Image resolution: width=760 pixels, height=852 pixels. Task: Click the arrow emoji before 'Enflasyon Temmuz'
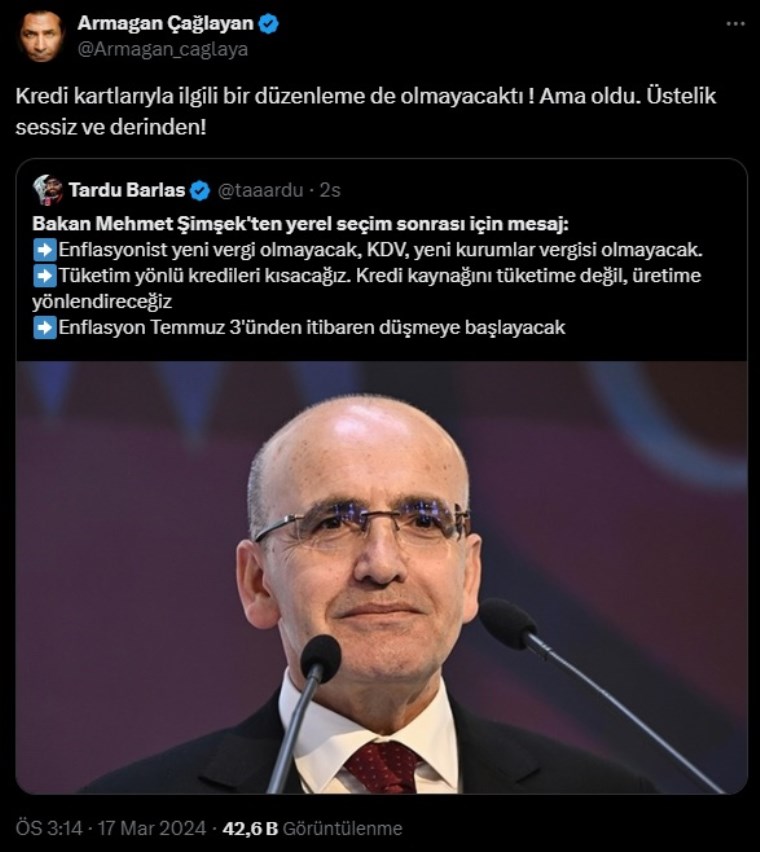click(x=45, y=328)
